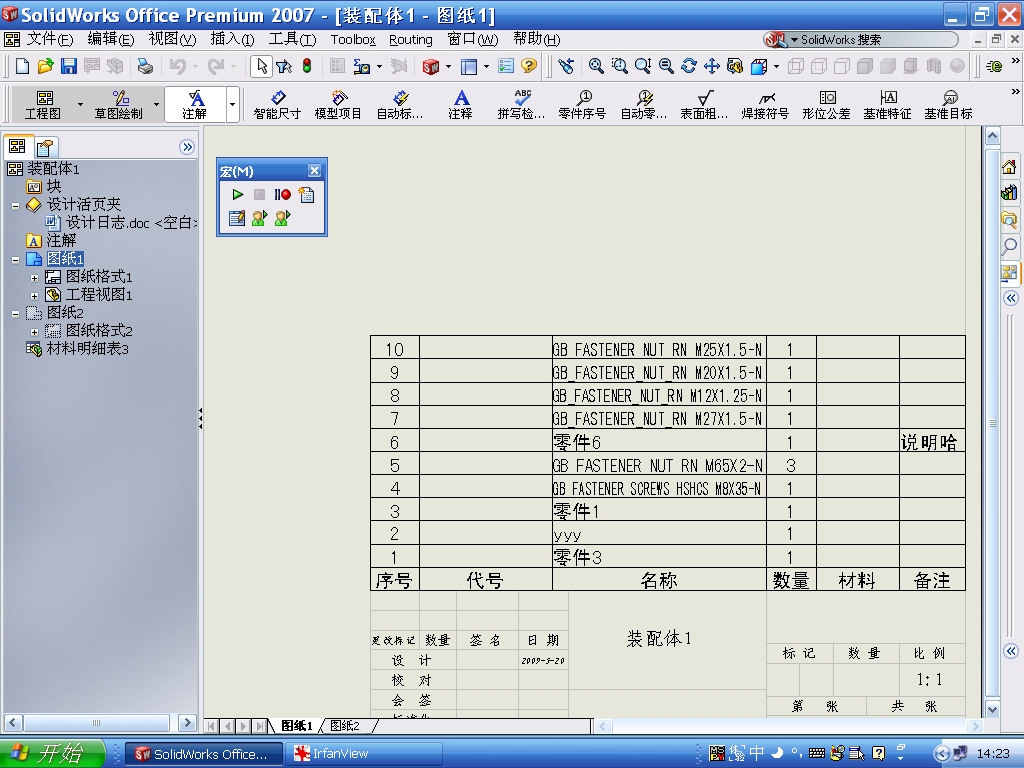The image size is (1024, 768).
Task: Click the Search magnifier icon in the task pane
Action: (x=1009, y=247)
